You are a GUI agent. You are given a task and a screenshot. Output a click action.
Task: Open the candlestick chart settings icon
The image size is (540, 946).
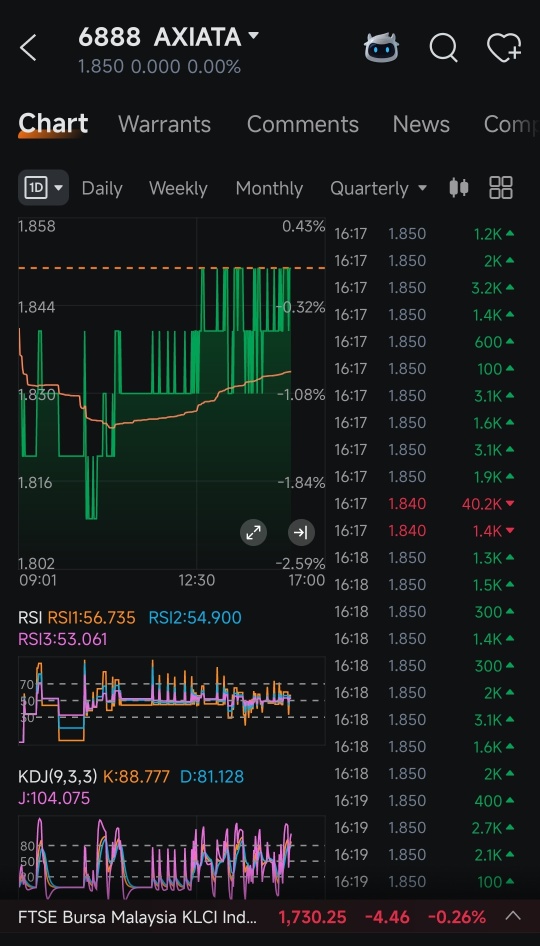[459, 188]
